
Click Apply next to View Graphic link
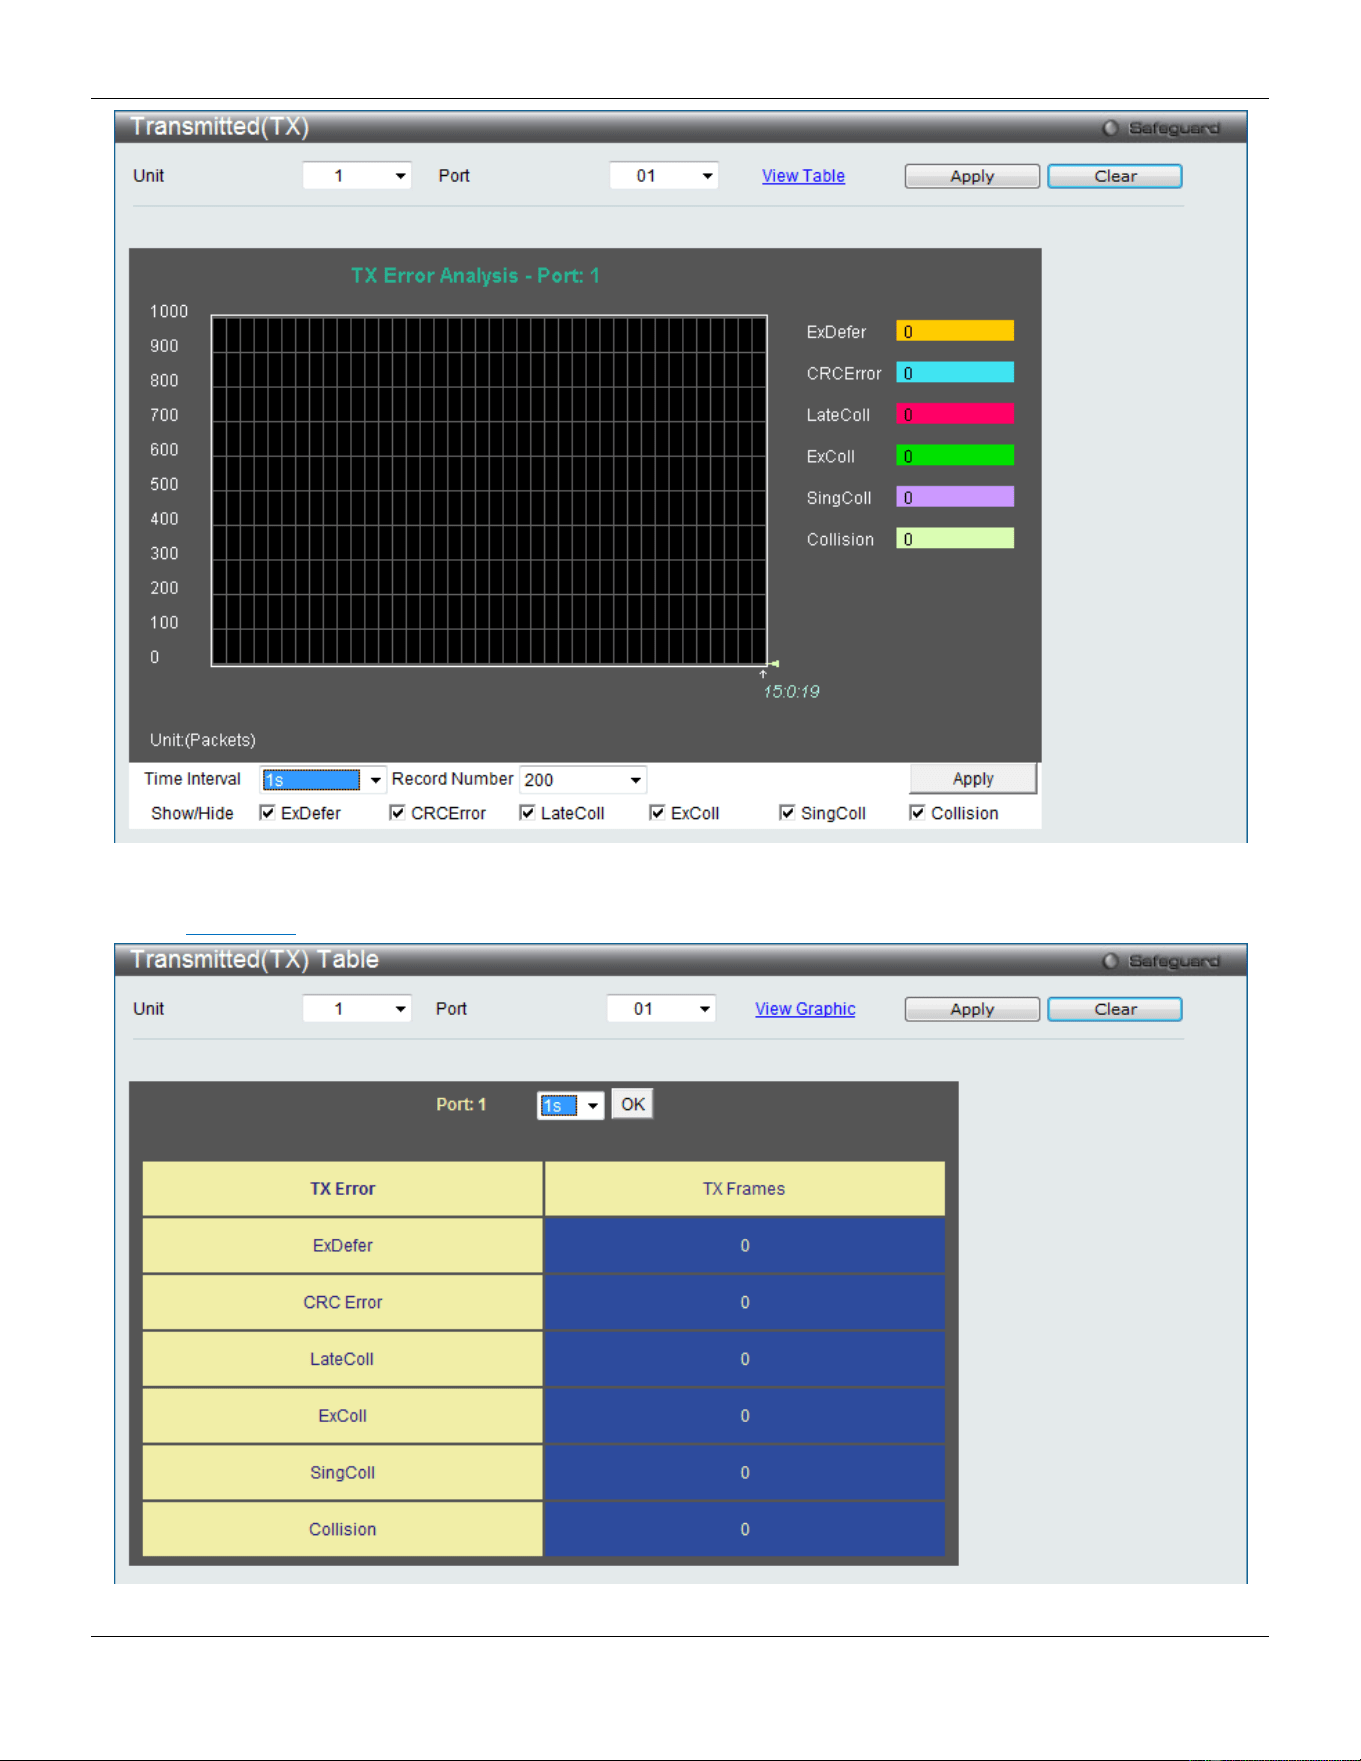pos(972,1009)
